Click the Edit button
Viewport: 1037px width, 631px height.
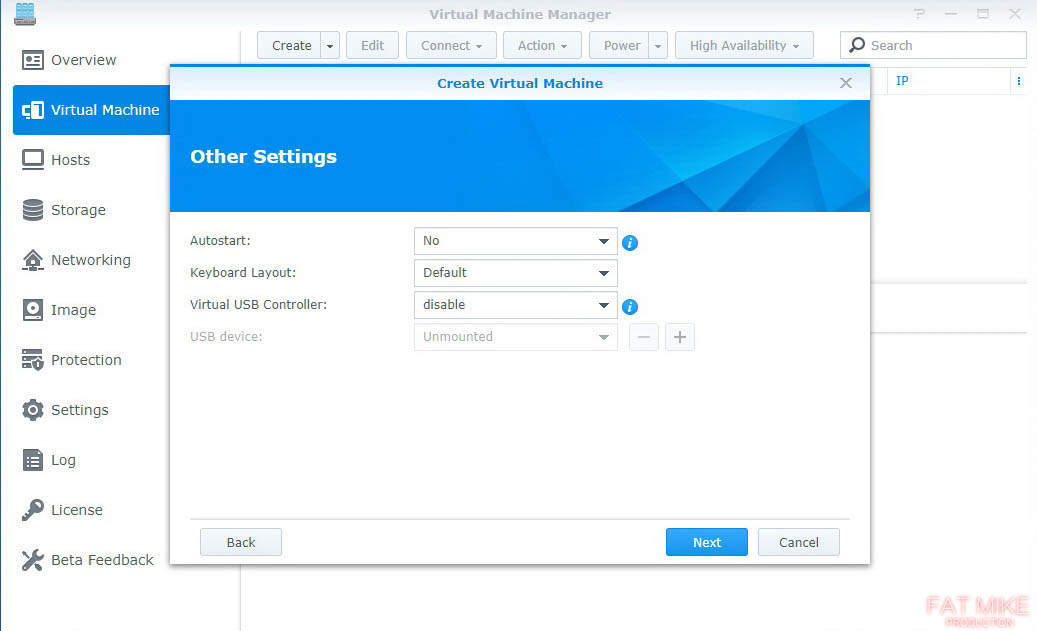point(372,46)
